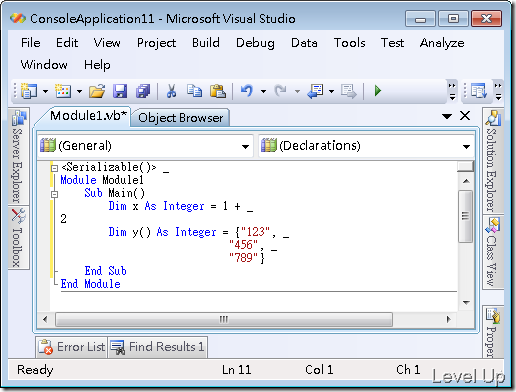This screenshot has width=516, height=392.
Task: Click the "Ln 11" status bar entry
Action: pyautogui.click(x=236, y=370)
